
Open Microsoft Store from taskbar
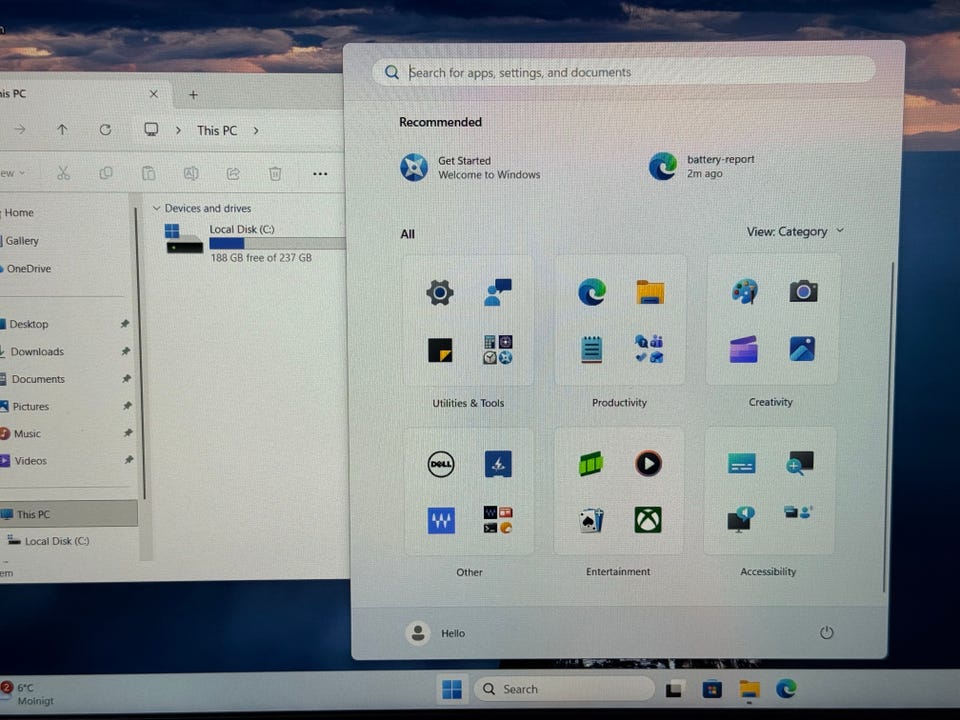click(x=712, y=689)
